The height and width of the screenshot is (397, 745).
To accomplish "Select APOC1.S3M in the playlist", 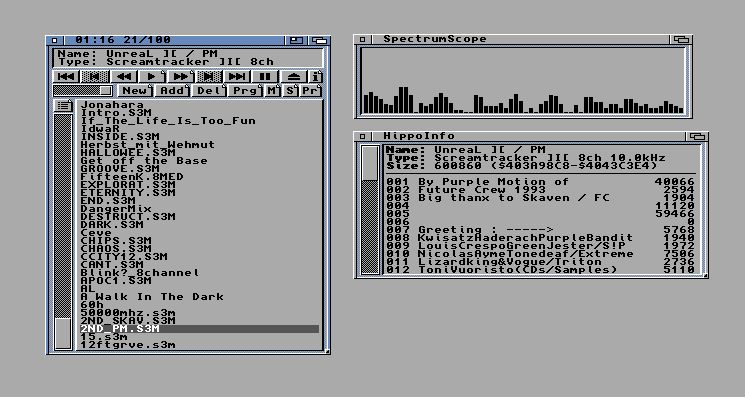I will (200, 281).
